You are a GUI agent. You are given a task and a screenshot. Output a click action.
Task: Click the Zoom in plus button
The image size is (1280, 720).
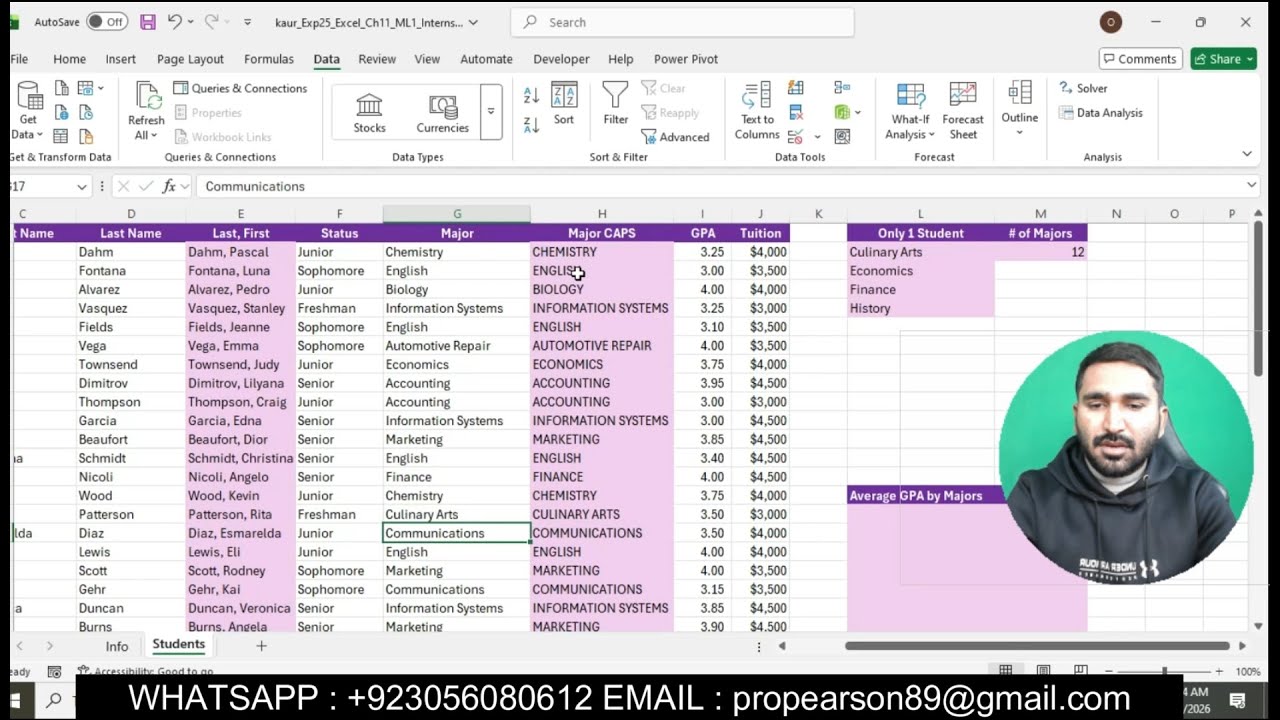click(1218, 671)
